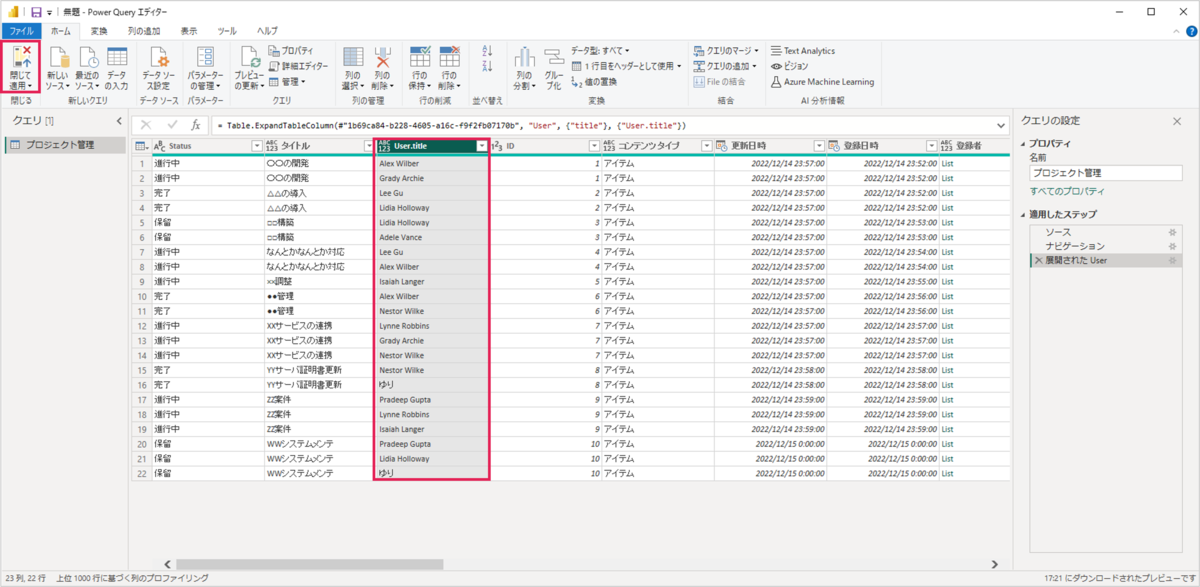This screenshot has width=1200, height=587.
Task: Click ビジョン (Vision) in the AI group
Action: 789,66
